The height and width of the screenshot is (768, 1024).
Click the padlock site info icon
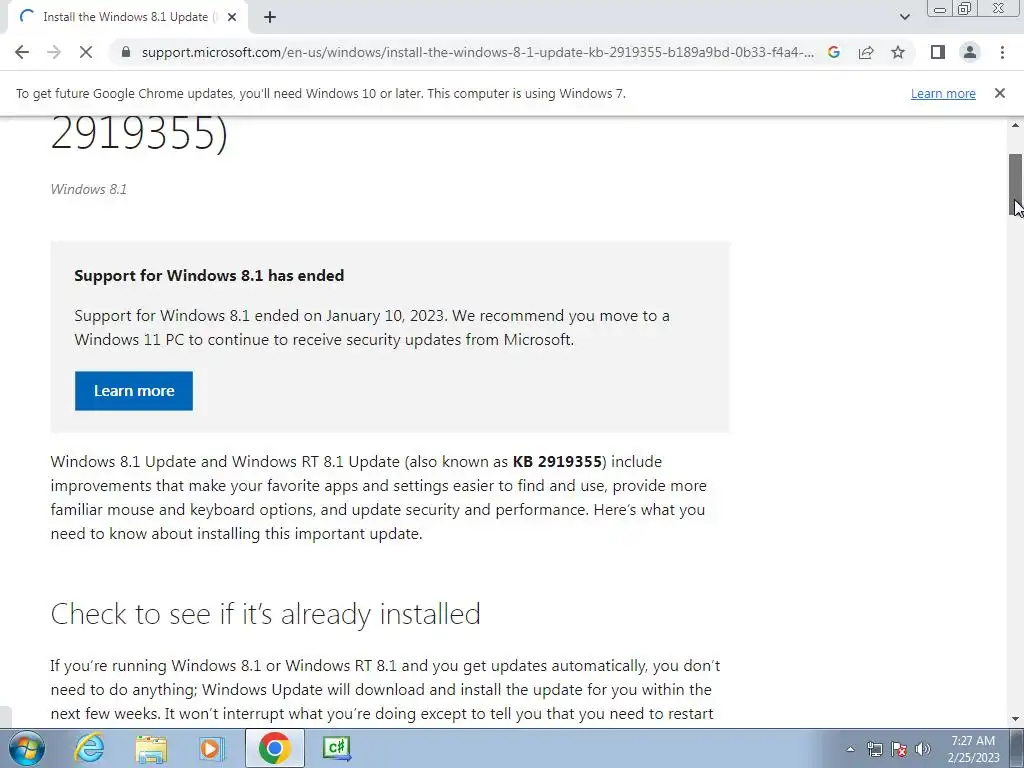[126, 52]
